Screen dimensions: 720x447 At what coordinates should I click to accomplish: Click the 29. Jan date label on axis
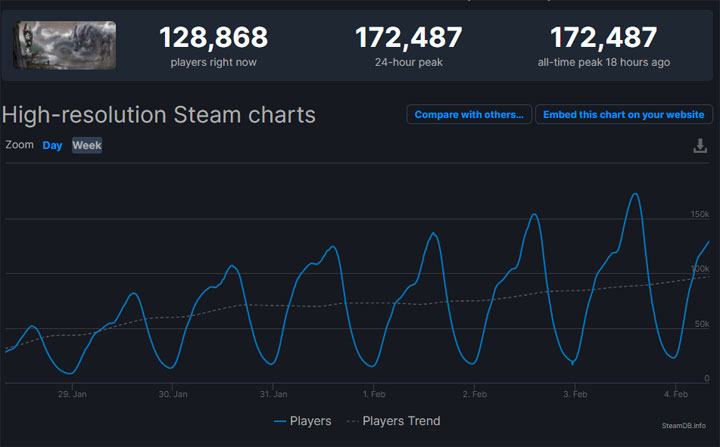point(72,394)
